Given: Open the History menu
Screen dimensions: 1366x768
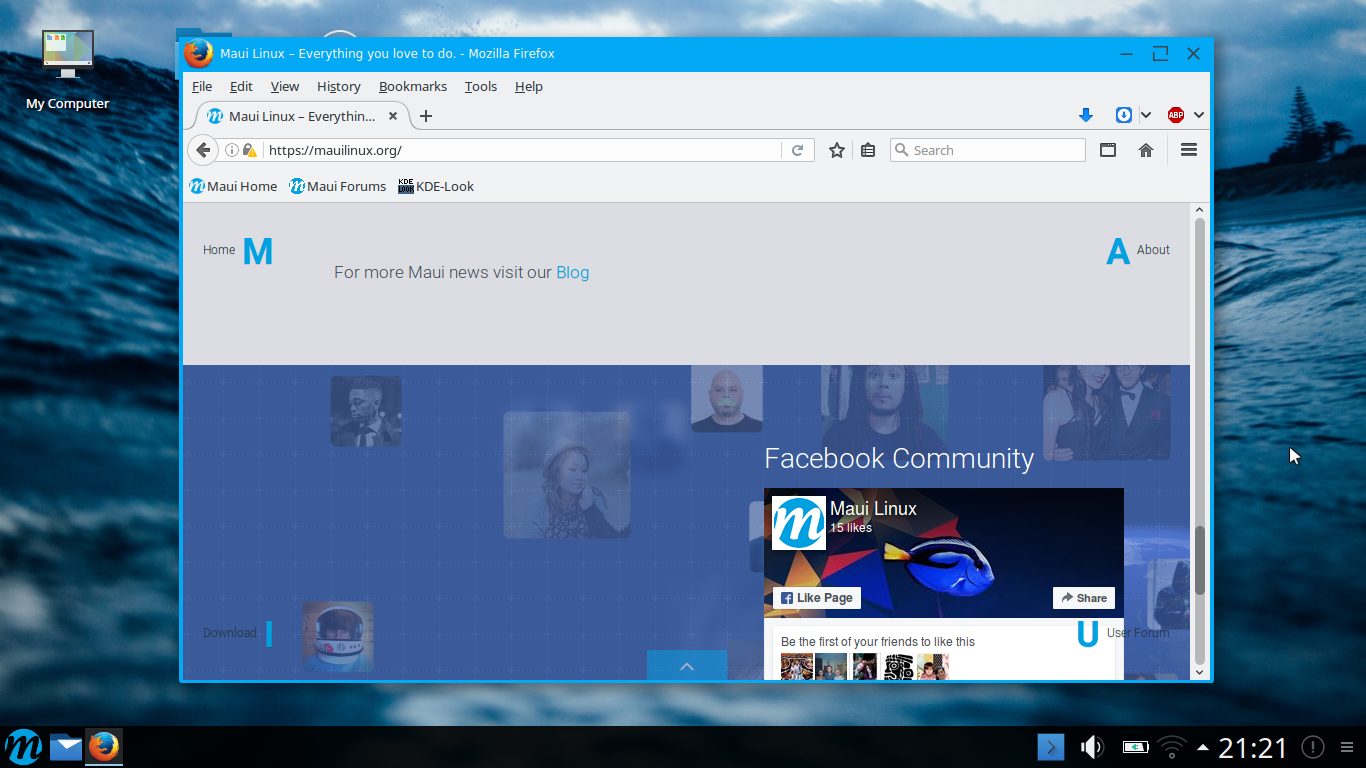Looking at the screenshot, I should tap(339, 87).
